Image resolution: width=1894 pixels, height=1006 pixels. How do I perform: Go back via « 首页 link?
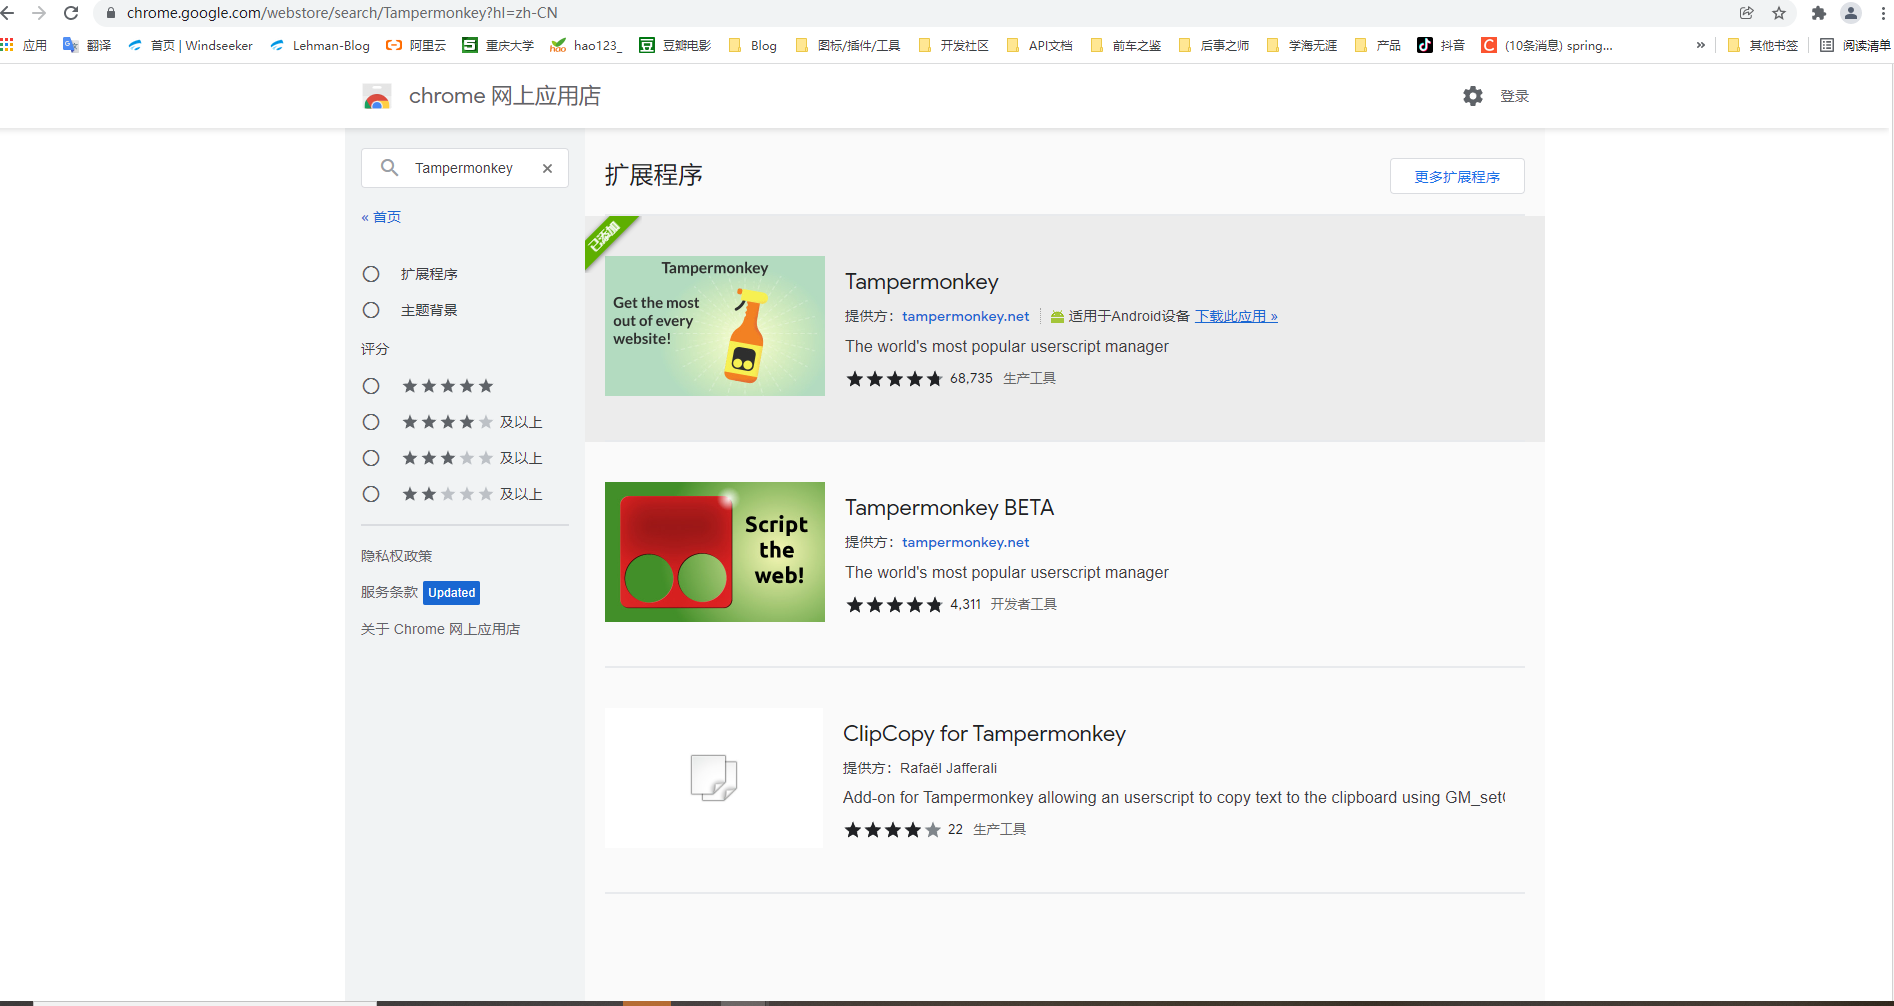(x=381, y=217)
